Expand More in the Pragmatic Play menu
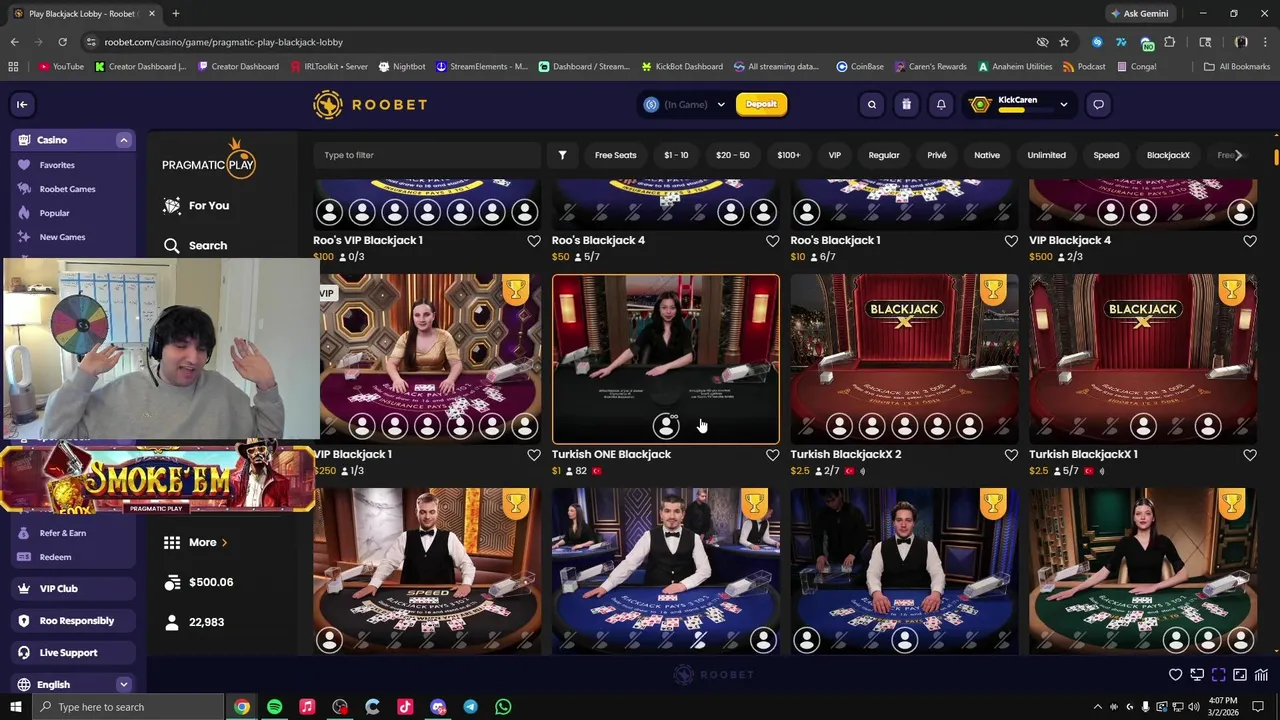The width and height of the screenshot is (1280, 720). (196, 542)
